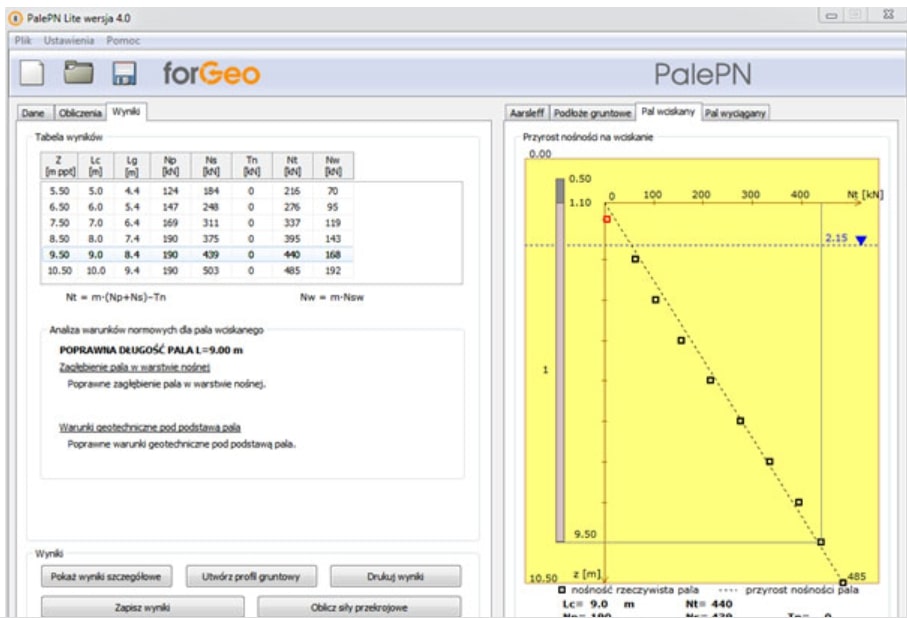Click the red square marker on chart

pyautogui.click(x=606, y=218)
